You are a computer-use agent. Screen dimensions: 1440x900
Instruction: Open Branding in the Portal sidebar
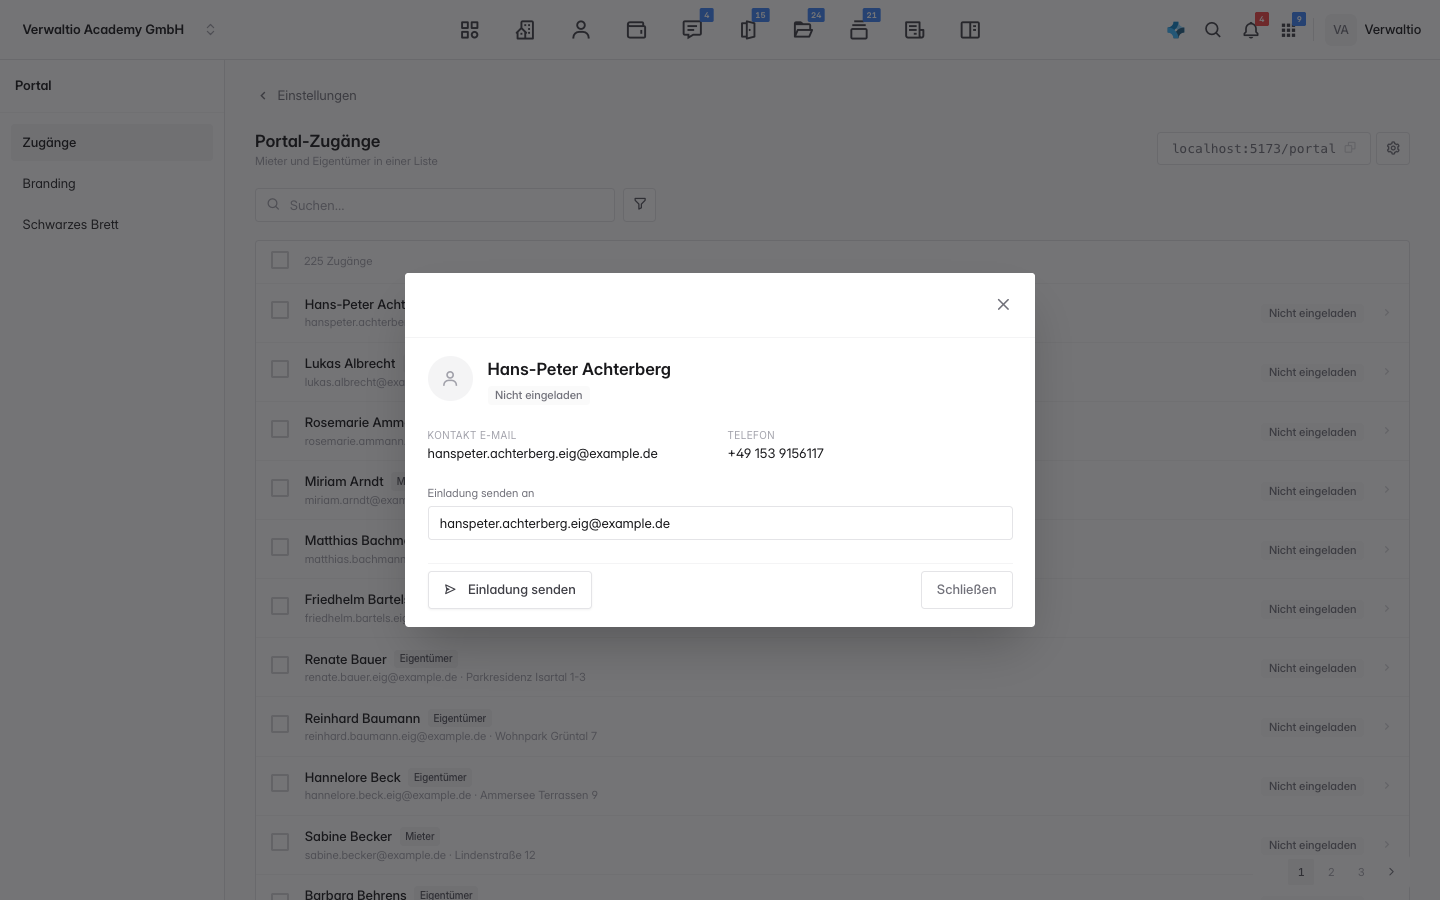[x=112, y=183]
